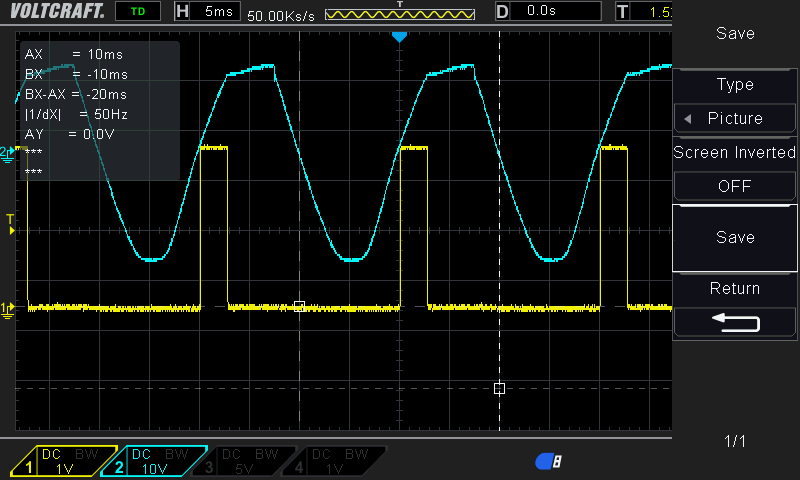
Task: Click the blue USB status icon
Action: (x=548, y=461)
